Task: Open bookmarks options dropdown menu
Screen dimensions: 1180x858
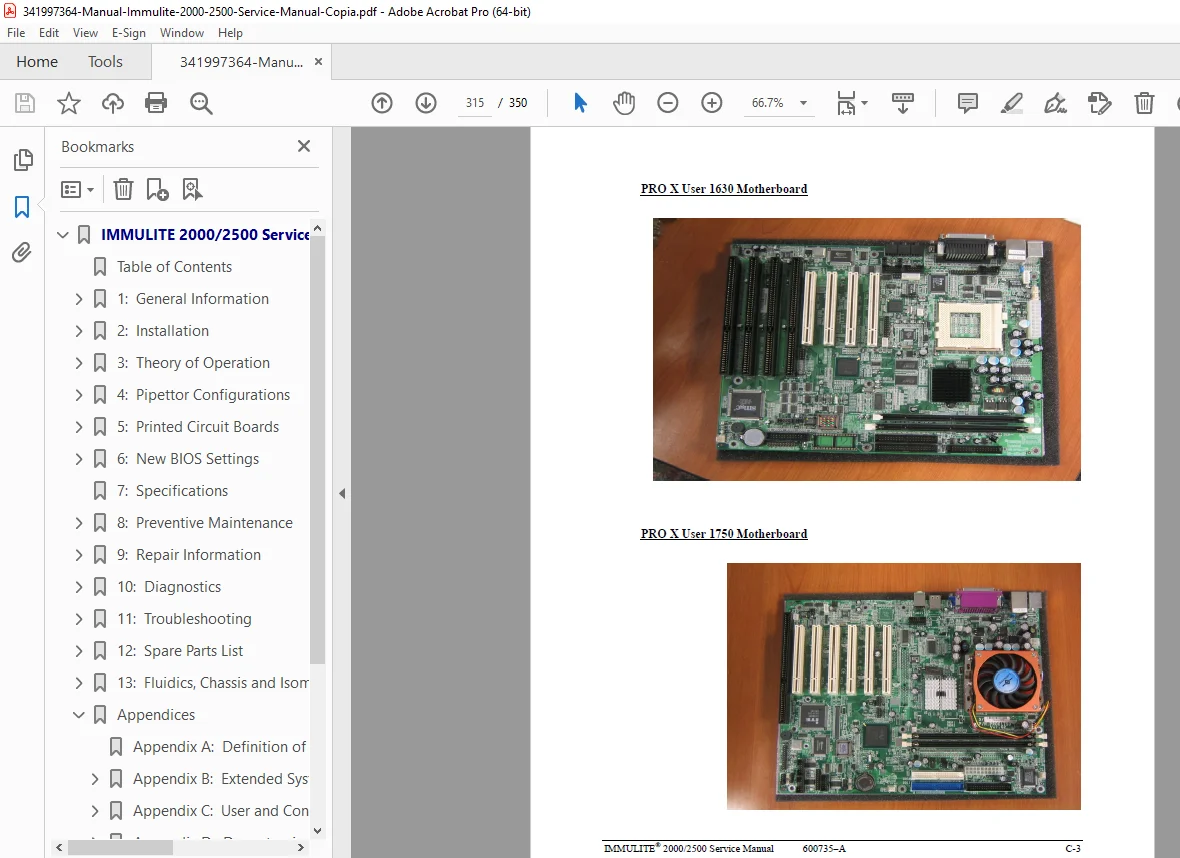Action: [78, 190]
